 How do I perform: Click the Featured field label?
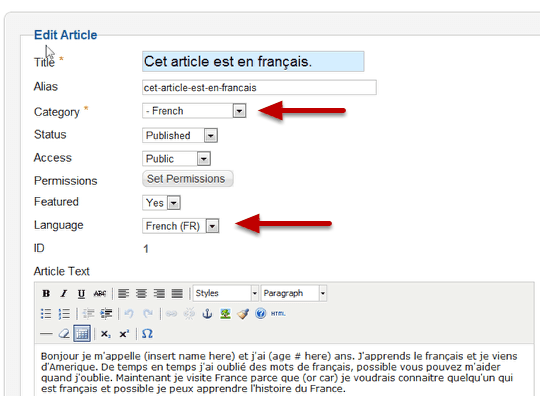point(56,202)
